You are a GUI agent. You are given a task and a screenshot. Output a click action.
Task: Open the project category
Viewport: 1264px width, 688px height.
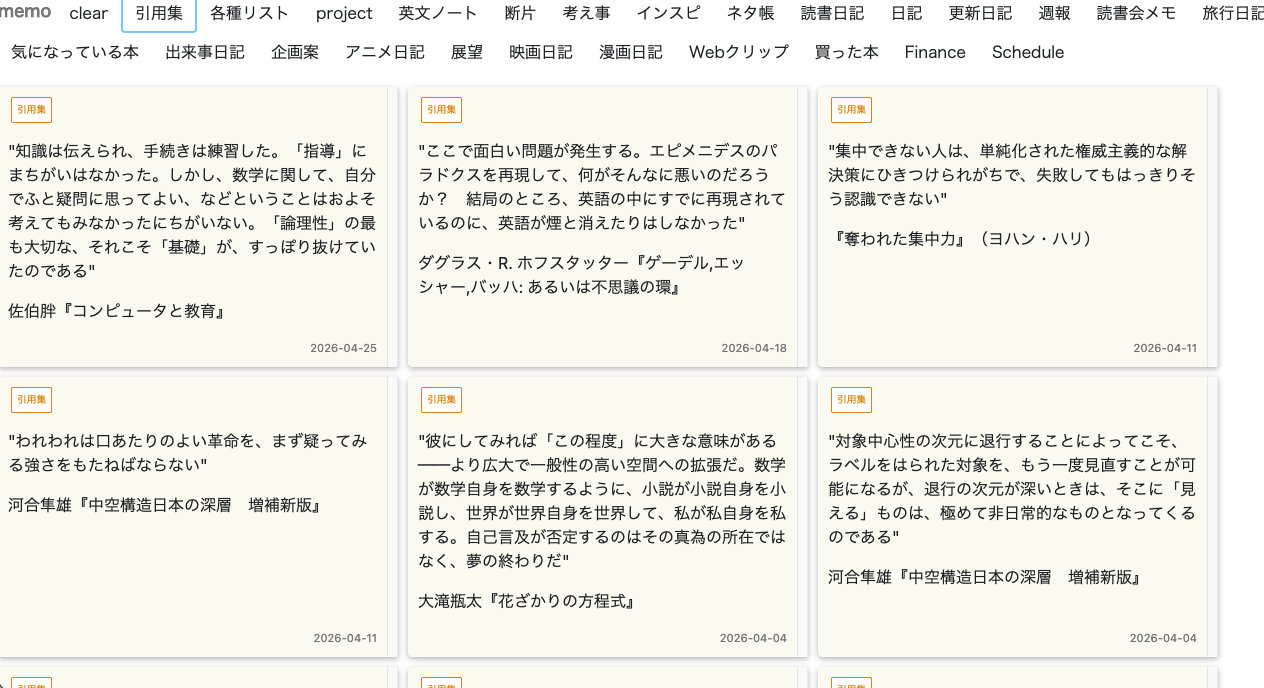tap(343, 13)
